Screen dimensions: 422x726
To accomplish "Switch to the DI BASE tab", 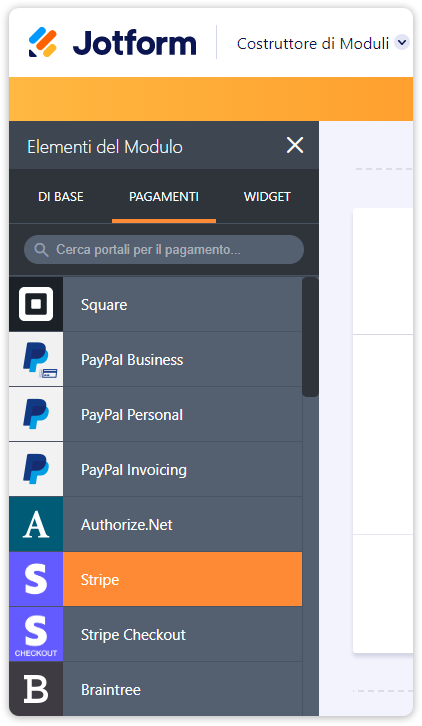I will (61, 197).
